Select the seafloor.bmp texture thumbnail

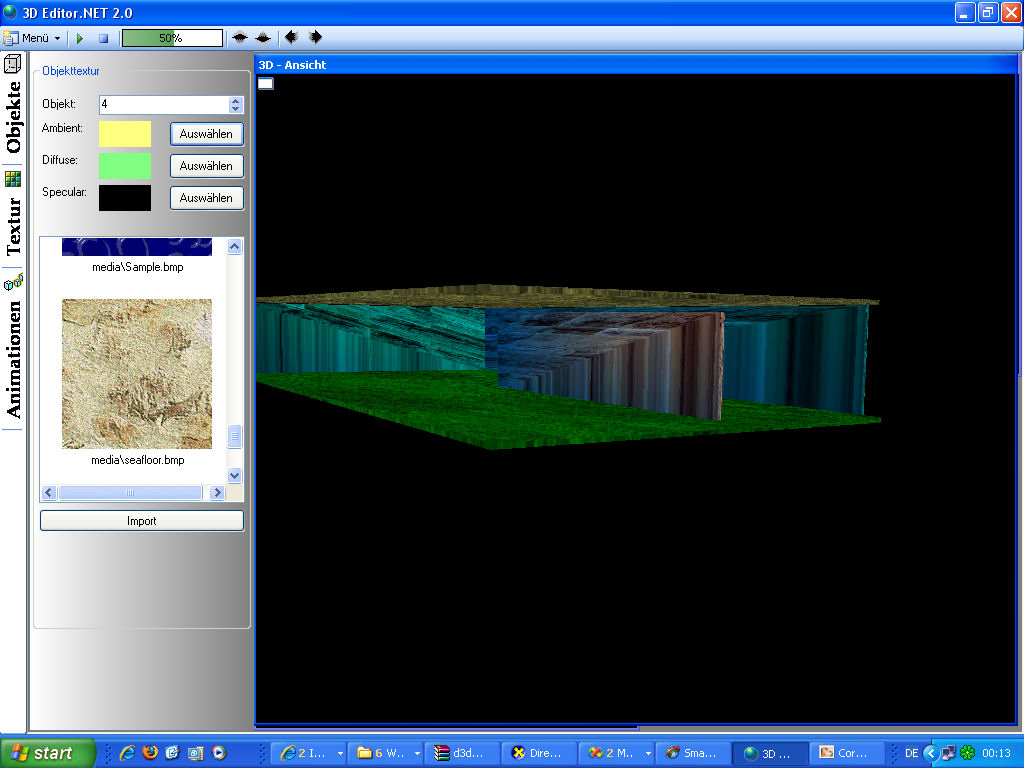tap(137, 373)
